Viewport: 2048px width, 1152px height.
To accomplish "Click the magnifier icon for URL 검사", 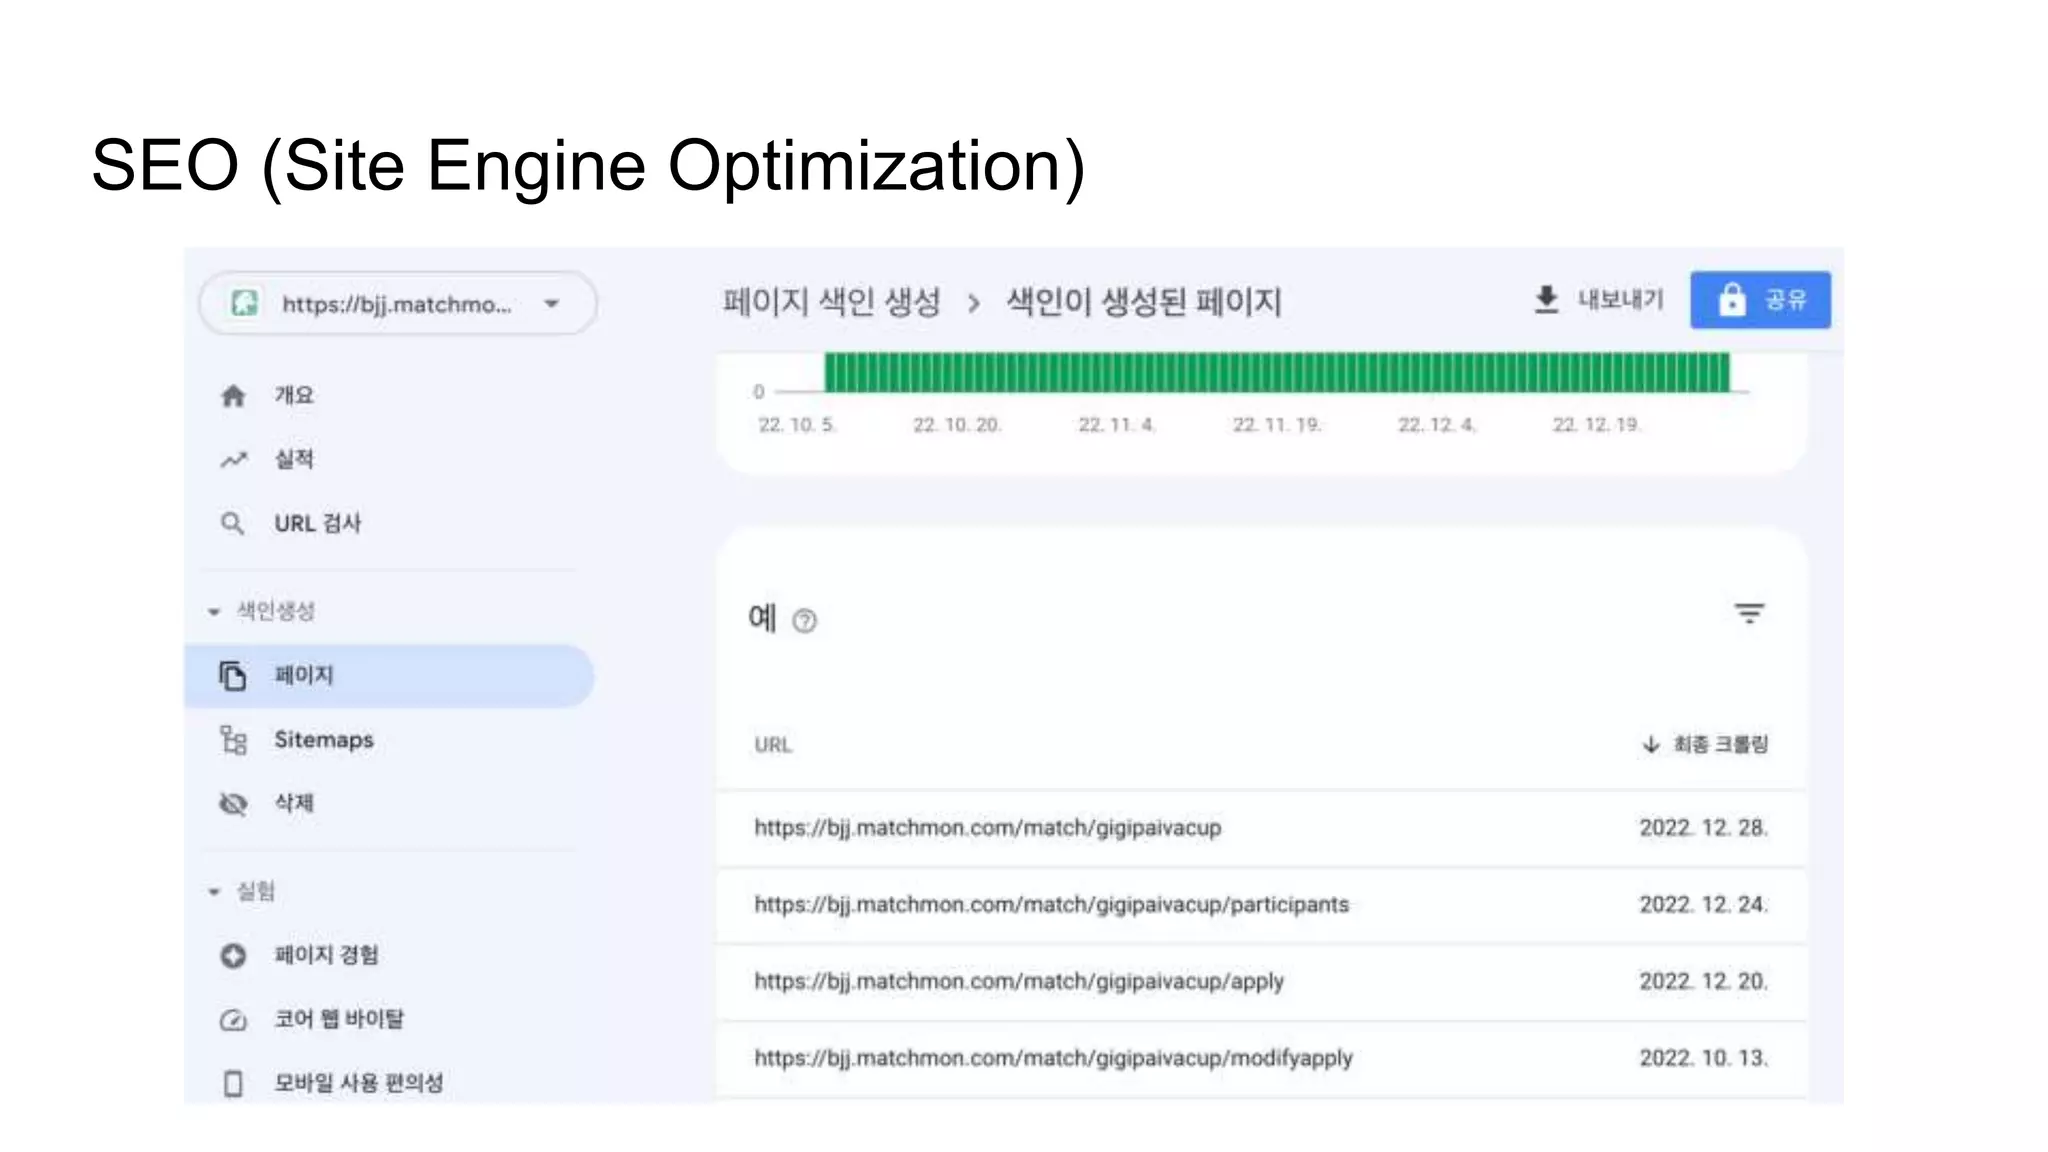I will [232, 524].
